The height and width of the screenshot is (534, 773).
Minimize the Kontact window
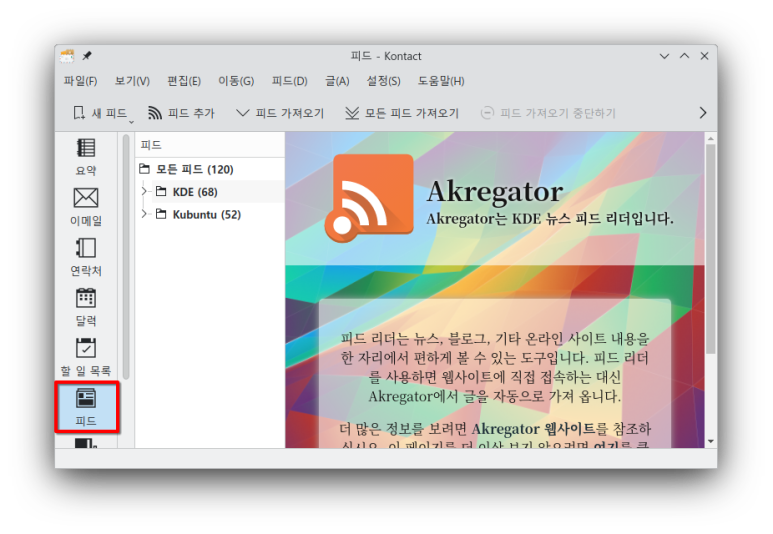tap(664, 56)
